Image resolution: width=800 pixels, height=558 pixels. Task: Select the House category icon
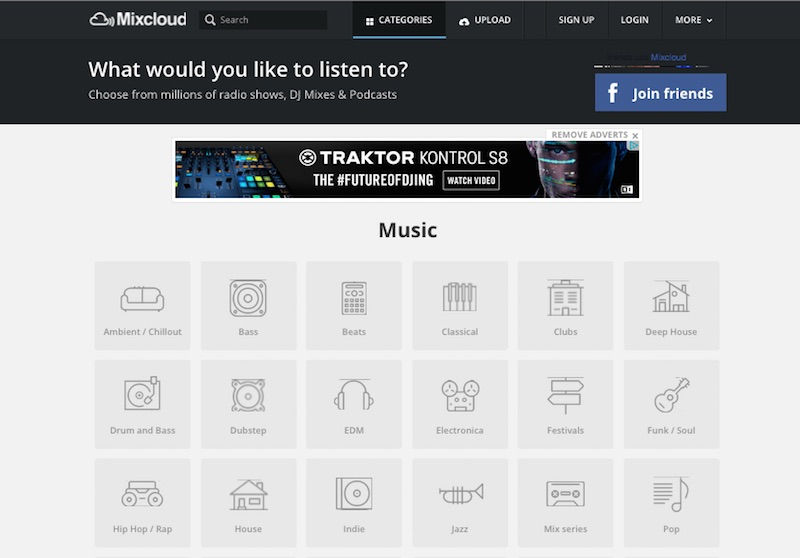point(248,495)
